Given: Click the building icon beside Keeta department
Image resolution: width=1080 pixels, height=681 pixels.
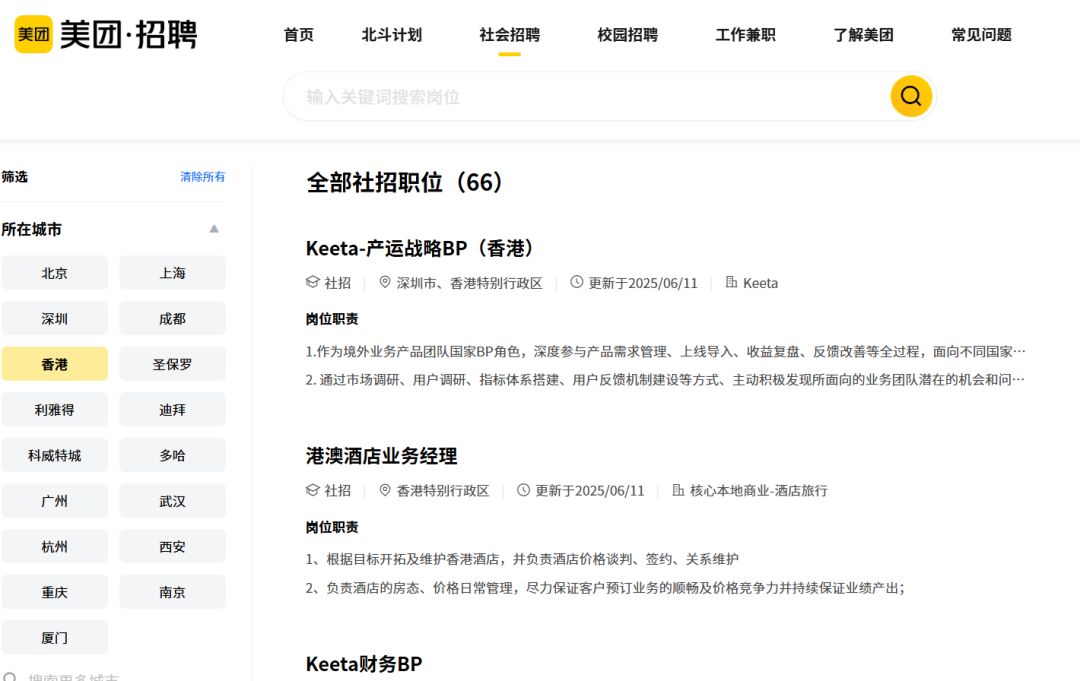Looking at the screenshot, I should coord(731,282).
